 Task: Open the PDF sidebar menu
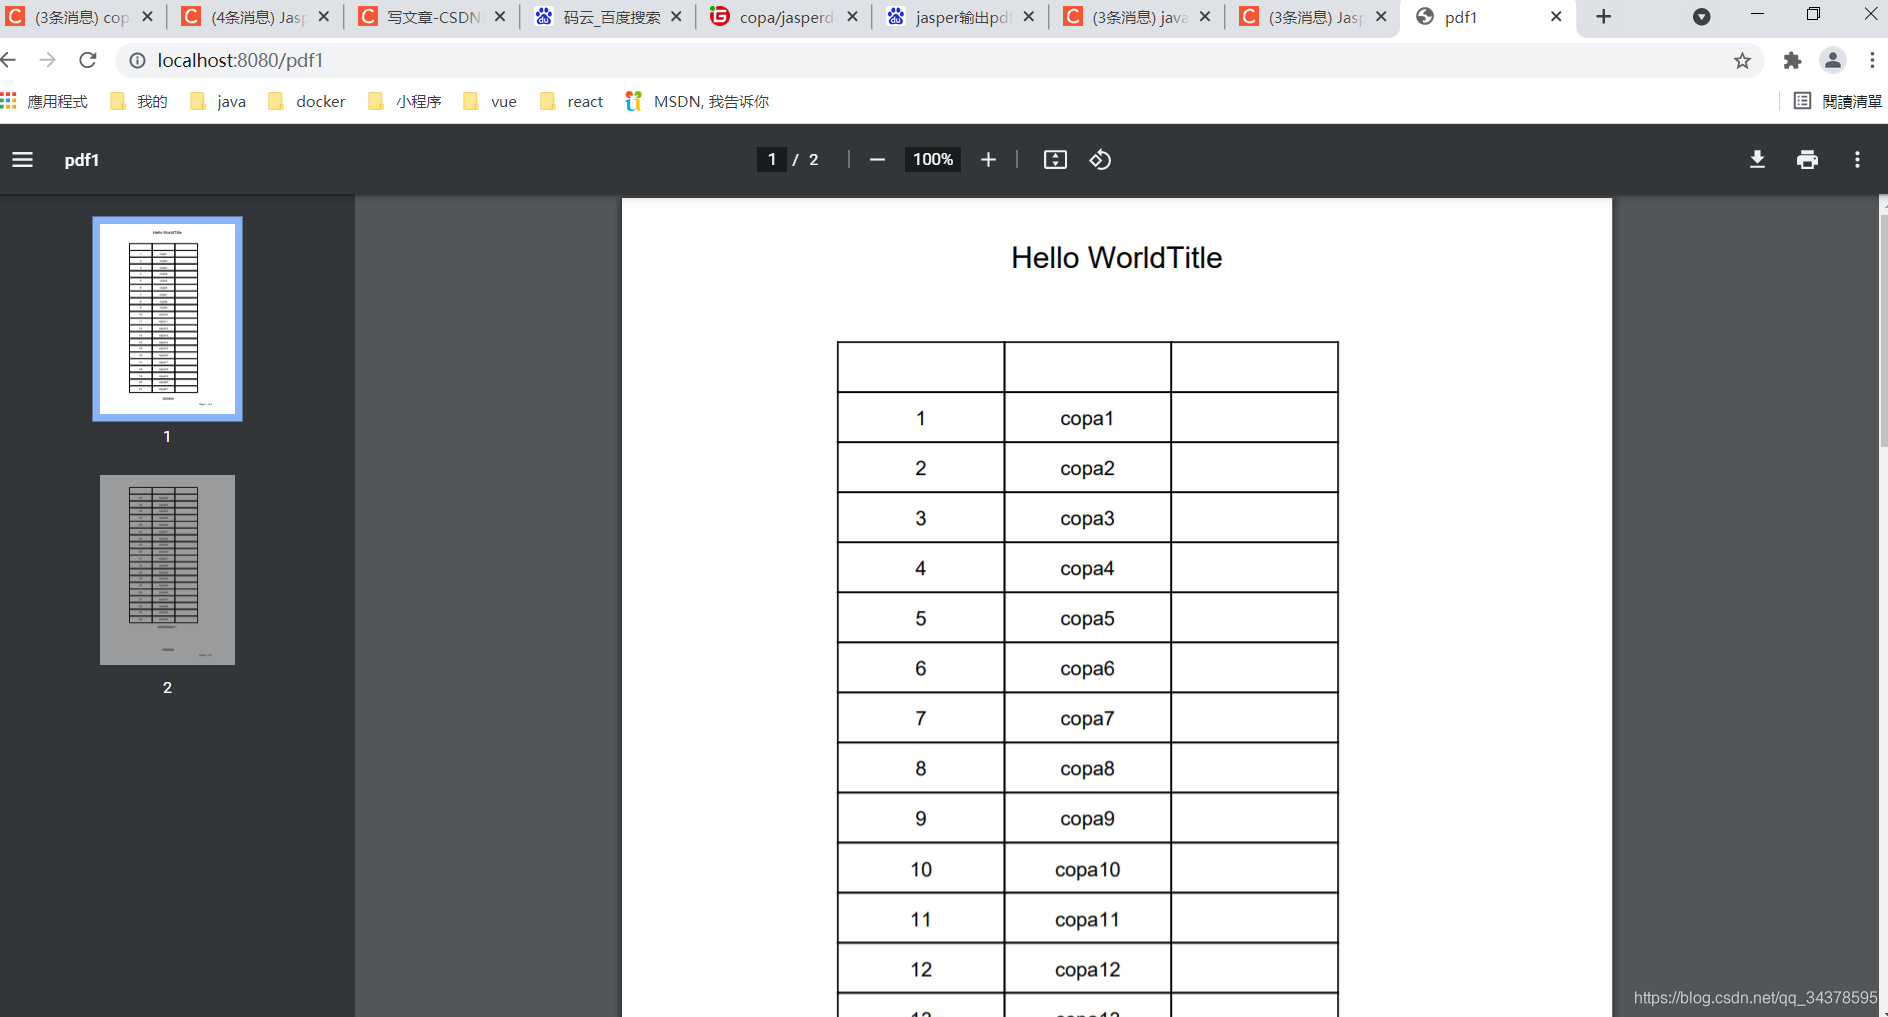(x=22, y=159)
